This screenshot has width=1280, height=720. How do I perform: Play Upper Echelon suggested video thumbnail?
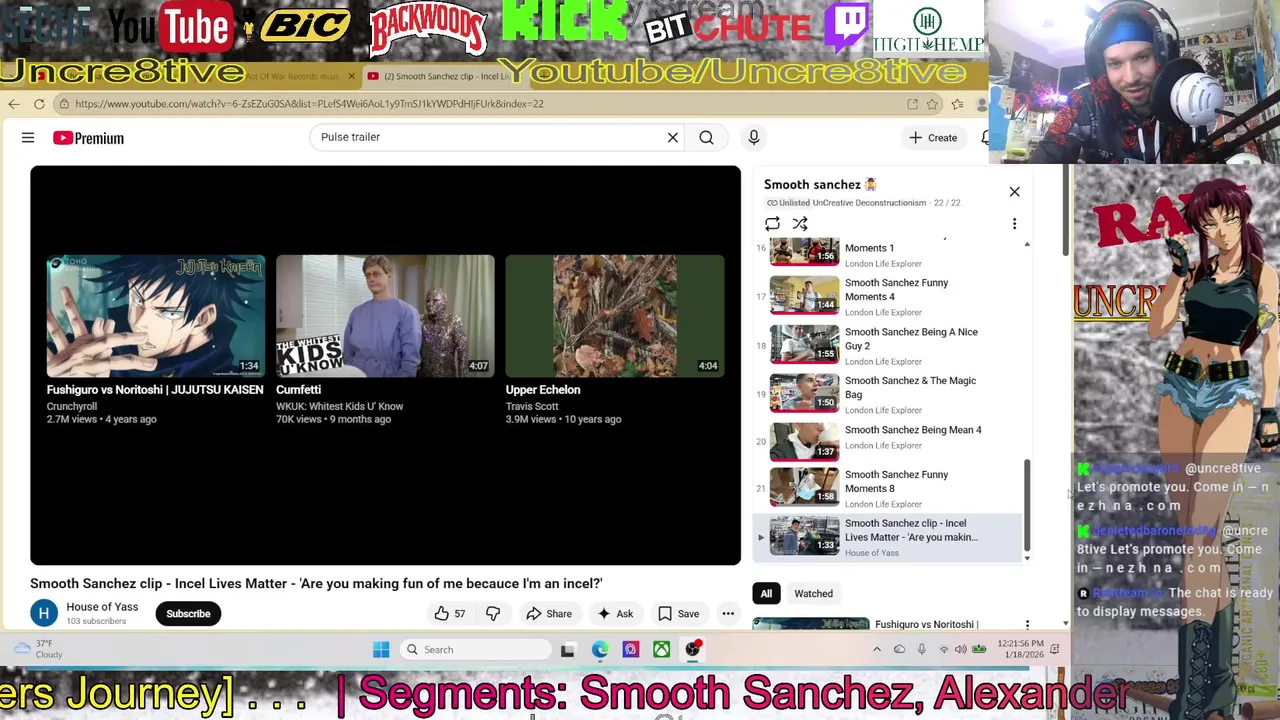click(x=615, y=315)
